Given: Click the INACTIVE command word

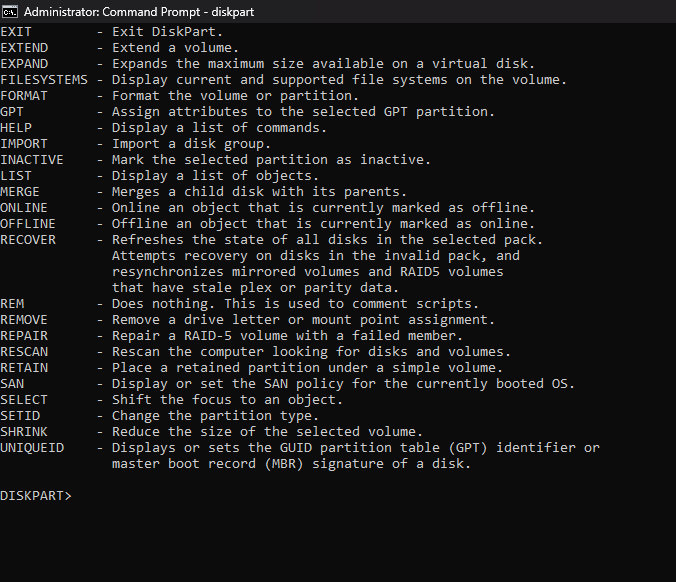Looking at the screenshot, I should tap(32, 160).
